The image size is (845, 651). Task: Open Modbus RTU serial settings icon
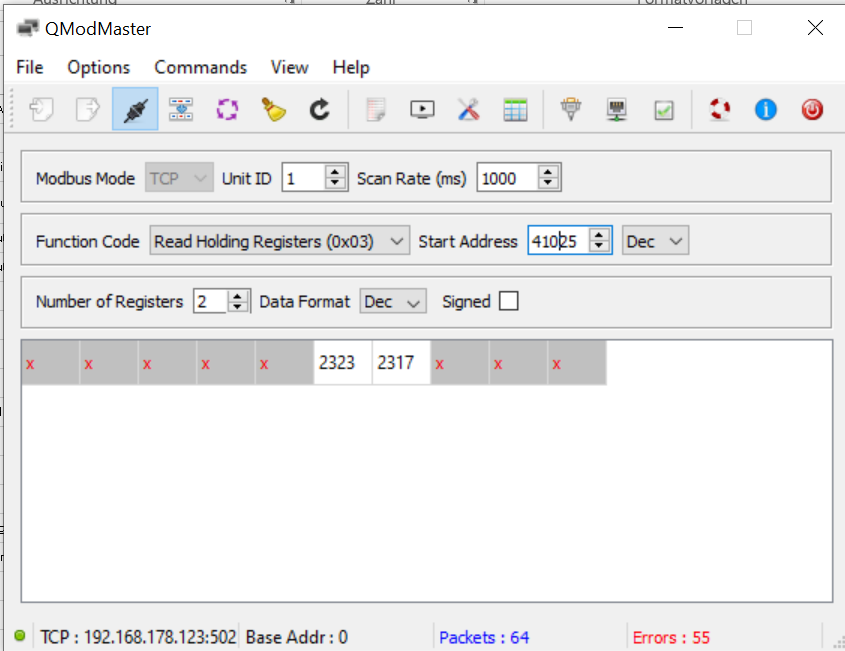(x=571, y=109)
